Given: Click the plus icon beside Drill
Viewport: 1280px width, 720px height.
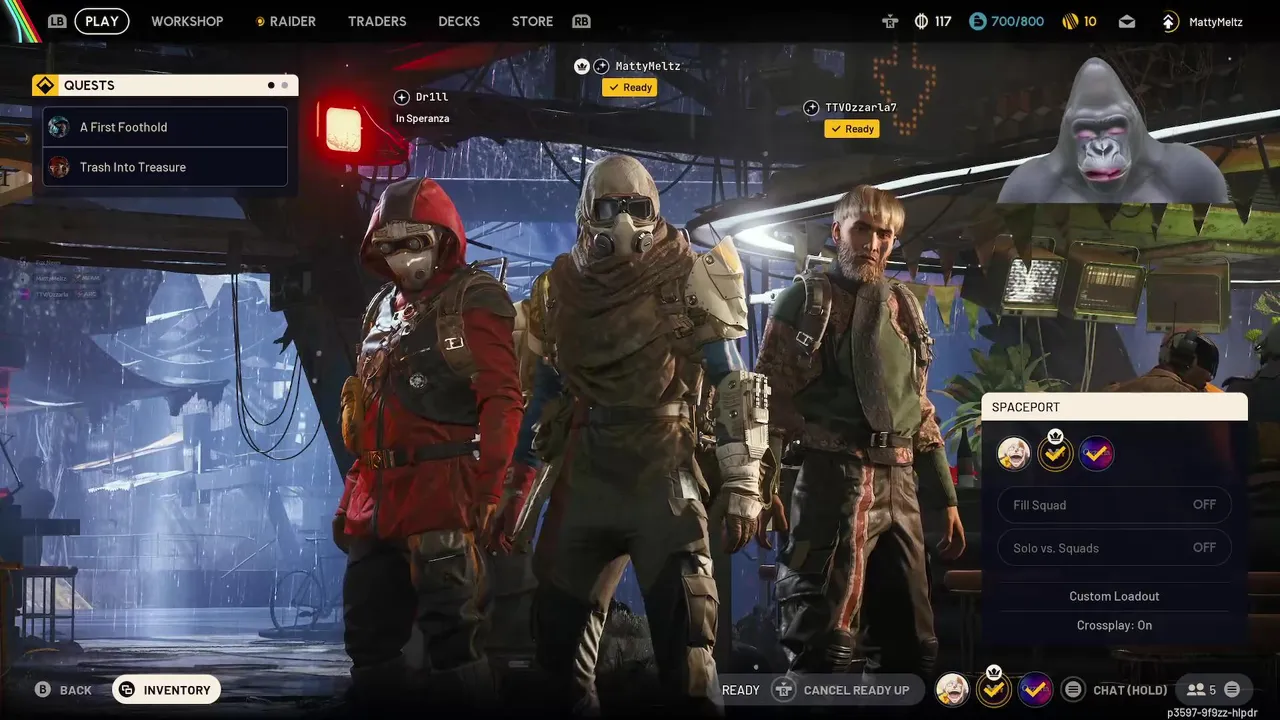Looking at the screenshot, I should pyautogui.click(x=402, y=97).
